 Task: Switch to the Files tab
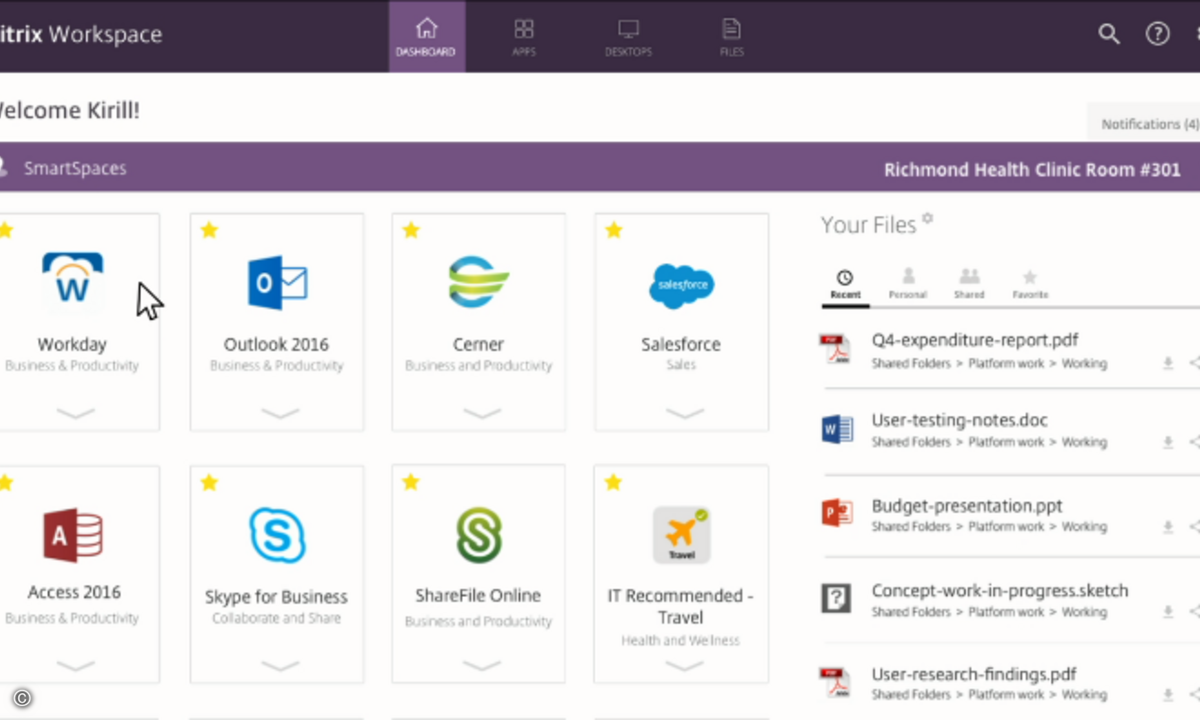pyautogui.click(x=732, y=37)
